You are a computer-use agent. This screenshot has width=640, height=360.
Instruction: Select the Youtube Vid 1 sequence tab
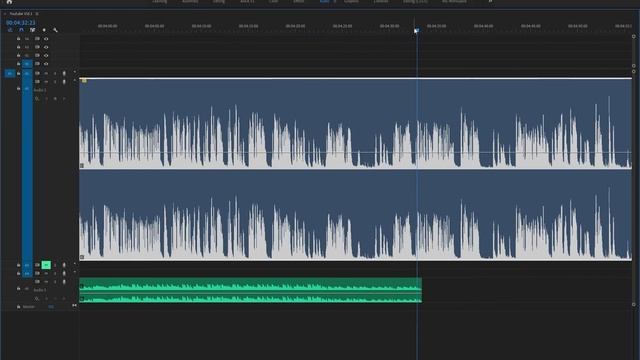20,13
